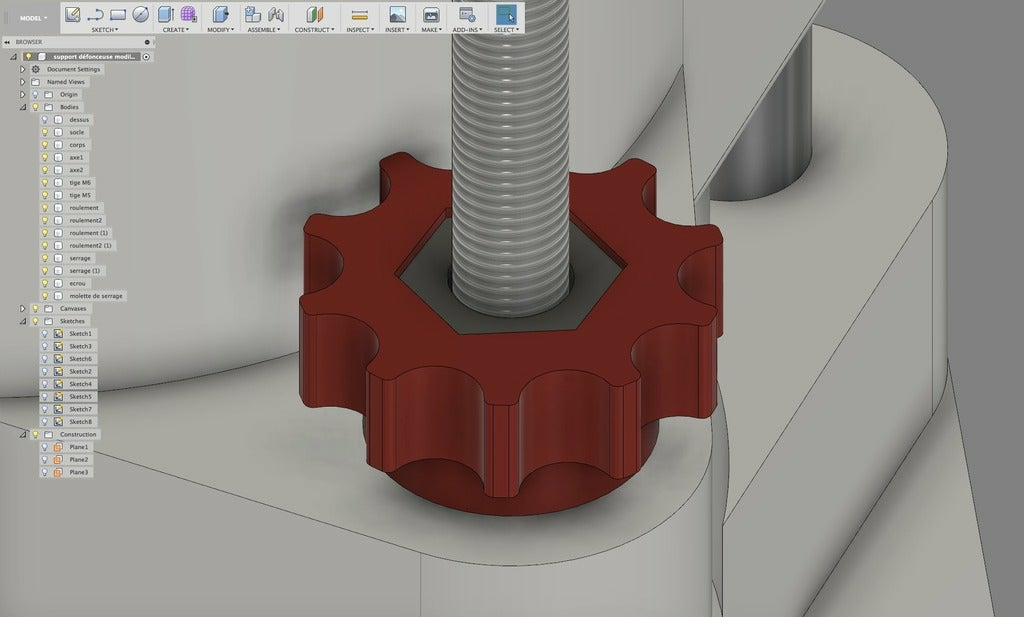Screen dimensions: 1024x617
Task: Open the INSERT menu
Action: (x=397, y=29)
